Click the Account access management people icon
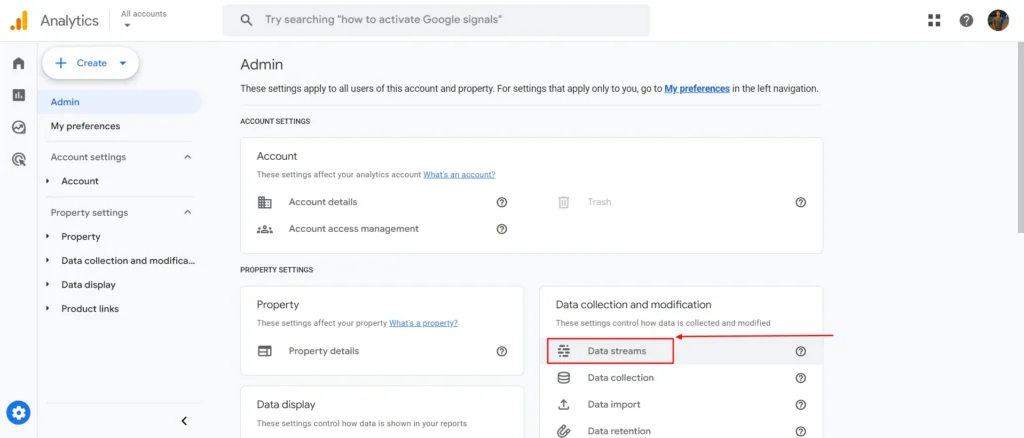Screen dimensions: 1024x438 click(x=264, y=229)
